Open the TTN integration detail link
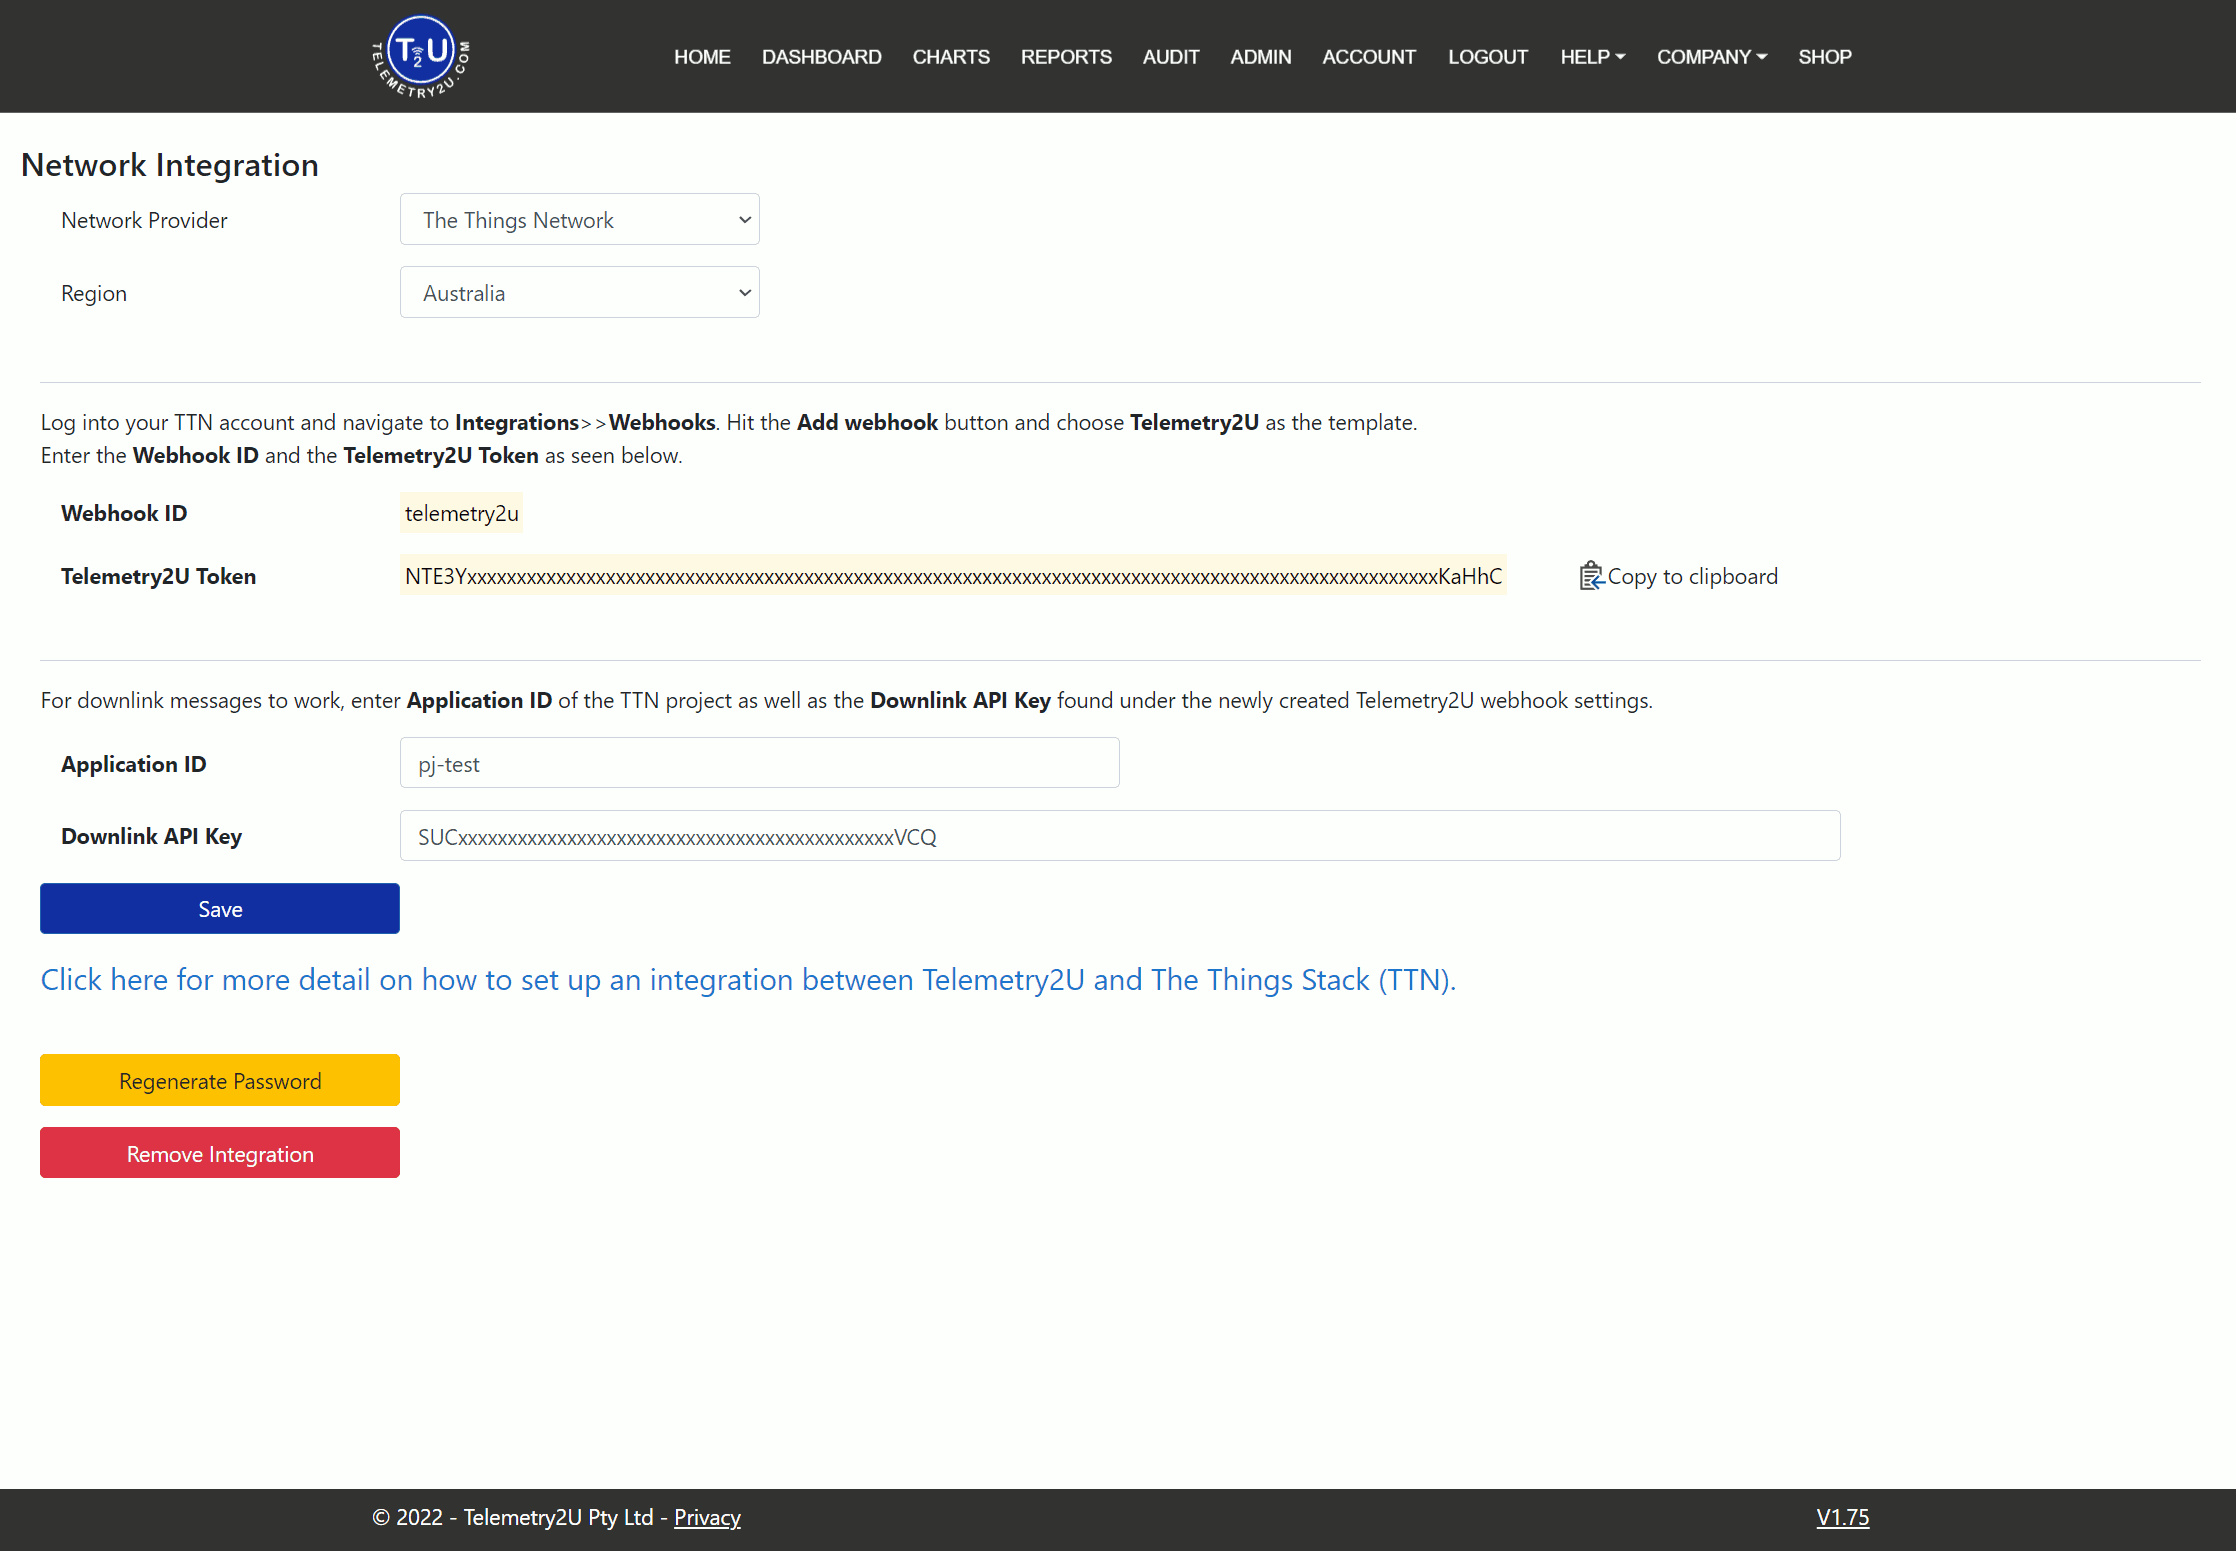The width and height of the screenshot is (2236, 1551). point(748,980)
